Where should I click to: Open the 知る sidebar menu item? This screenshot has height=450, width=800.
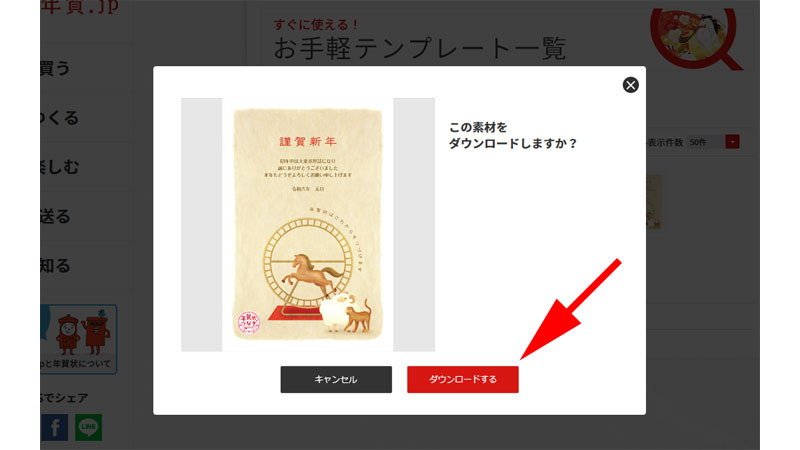(x=55, y=265)
